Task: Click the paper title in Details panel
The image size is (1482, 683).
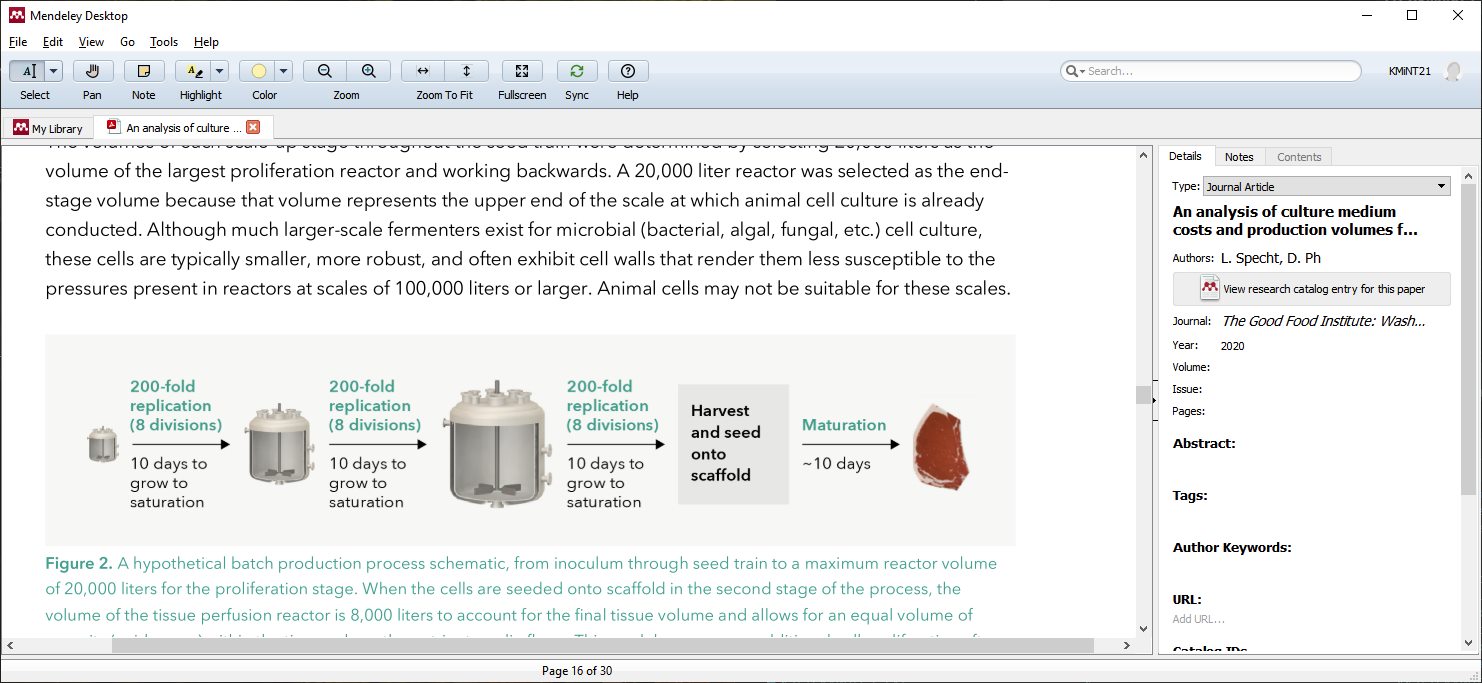Action: point(1295,221)
